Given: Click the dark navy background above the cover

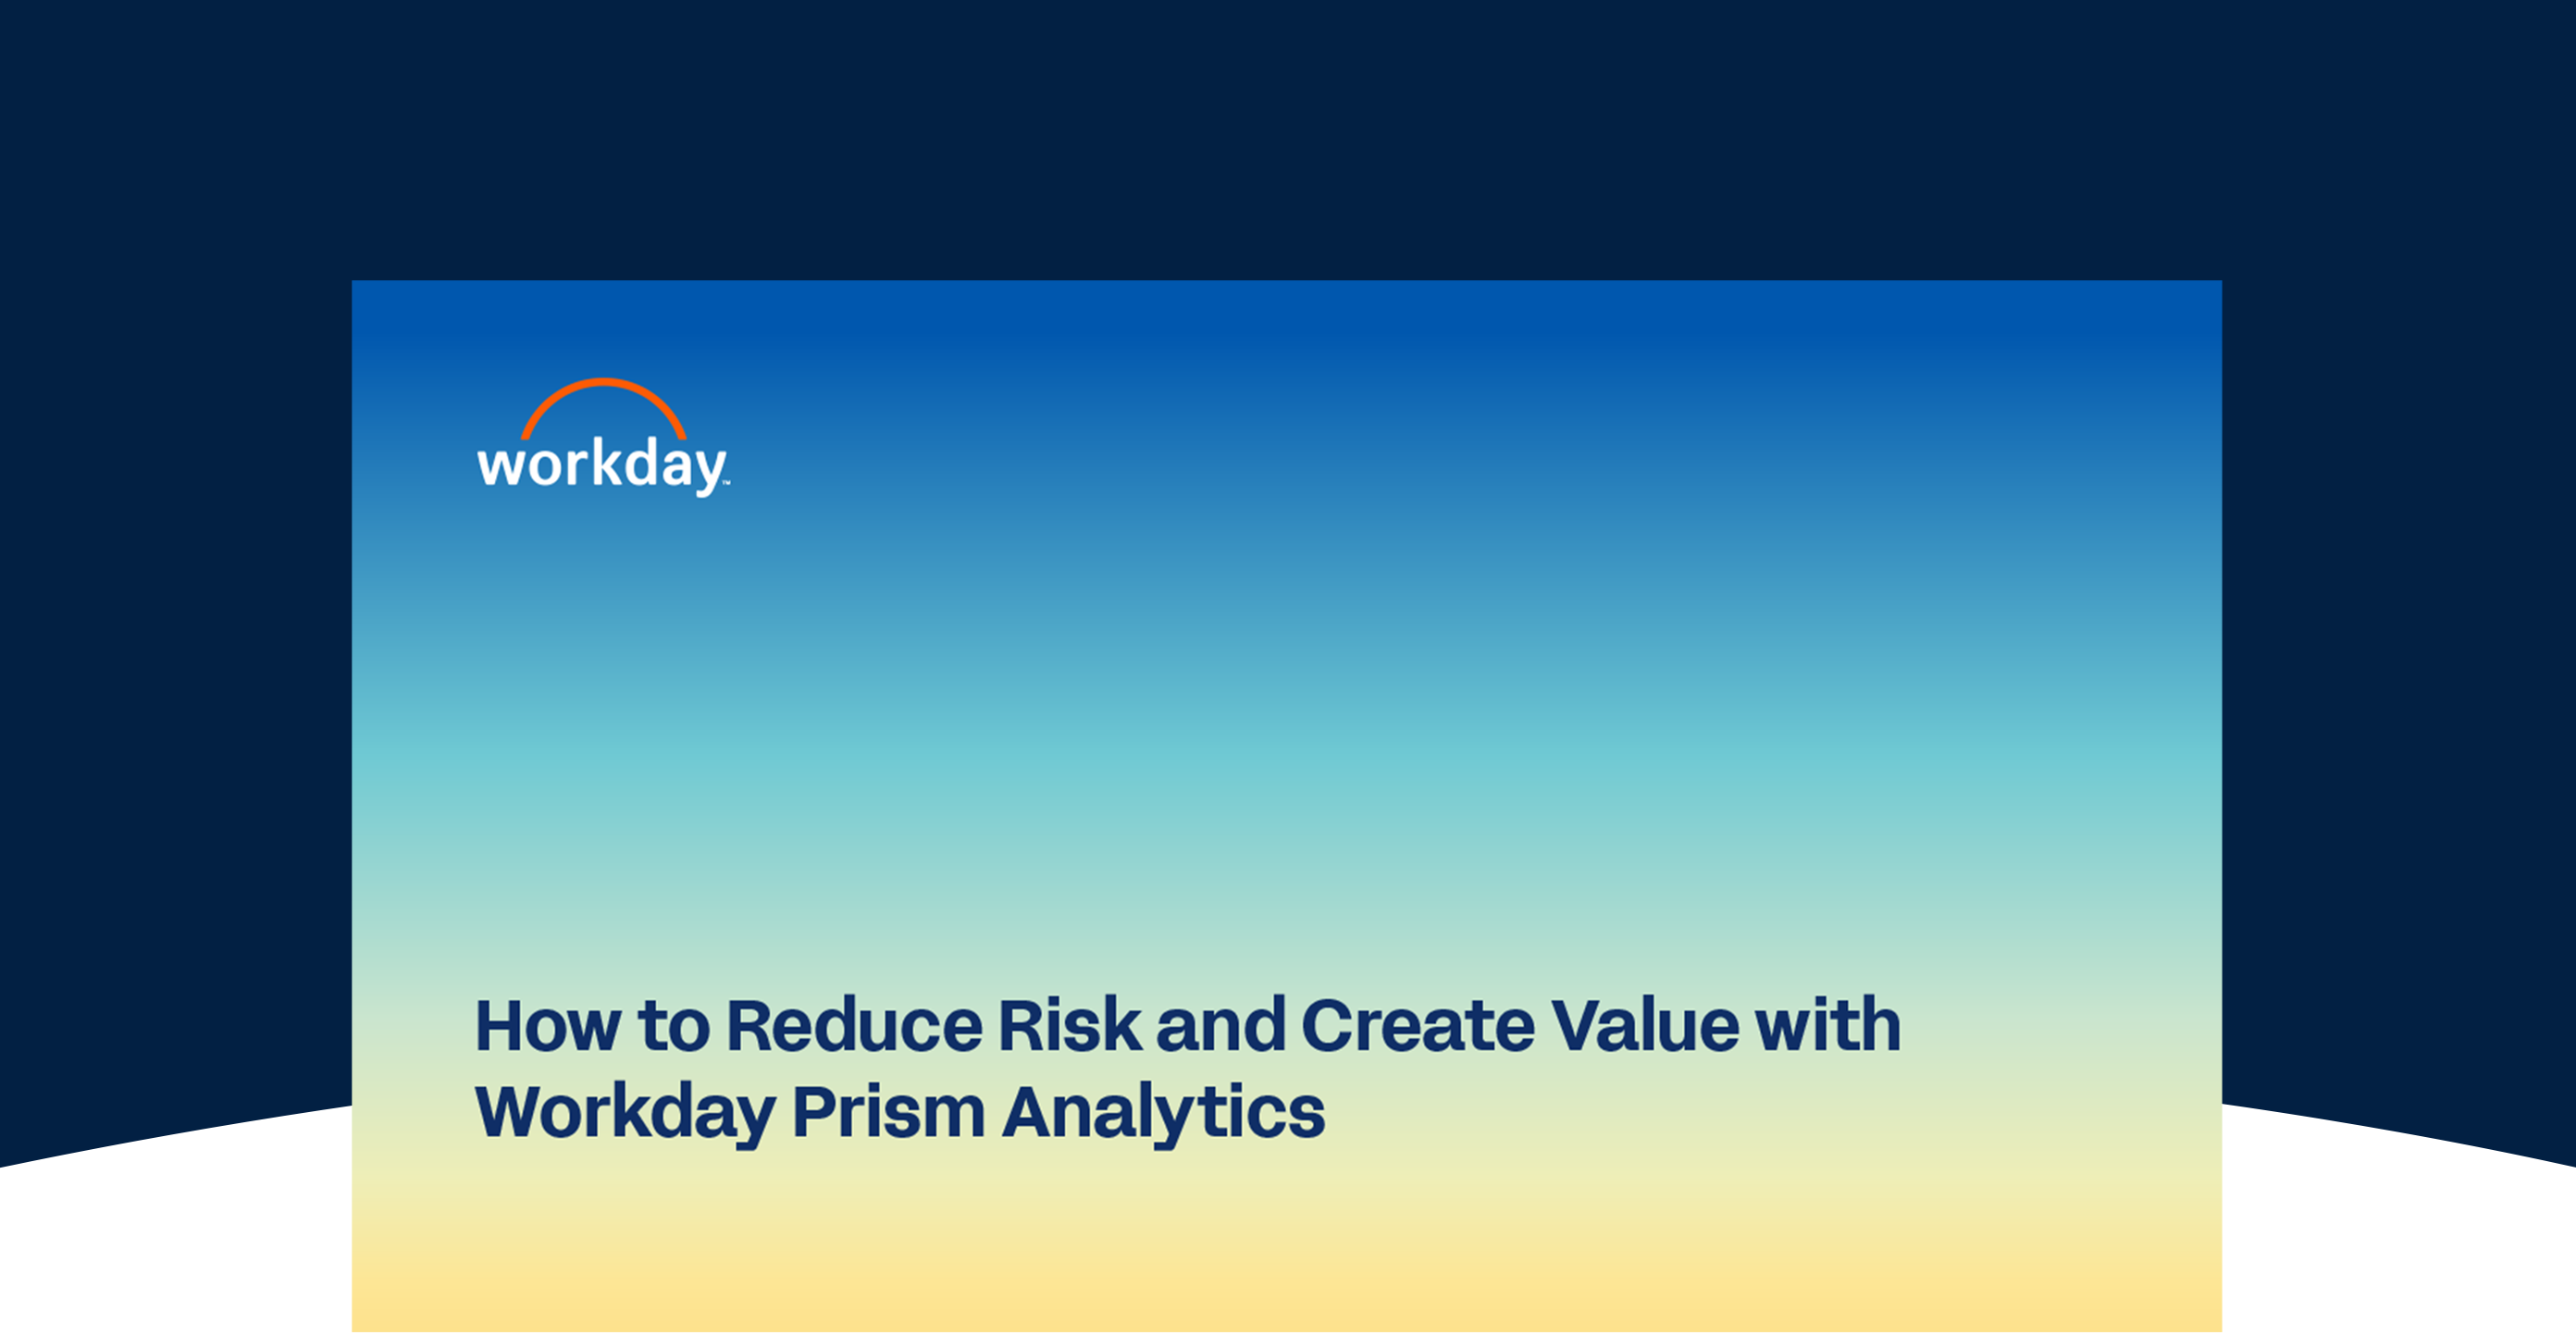Looking at the screenshot, I should [x=1287, y=140].
